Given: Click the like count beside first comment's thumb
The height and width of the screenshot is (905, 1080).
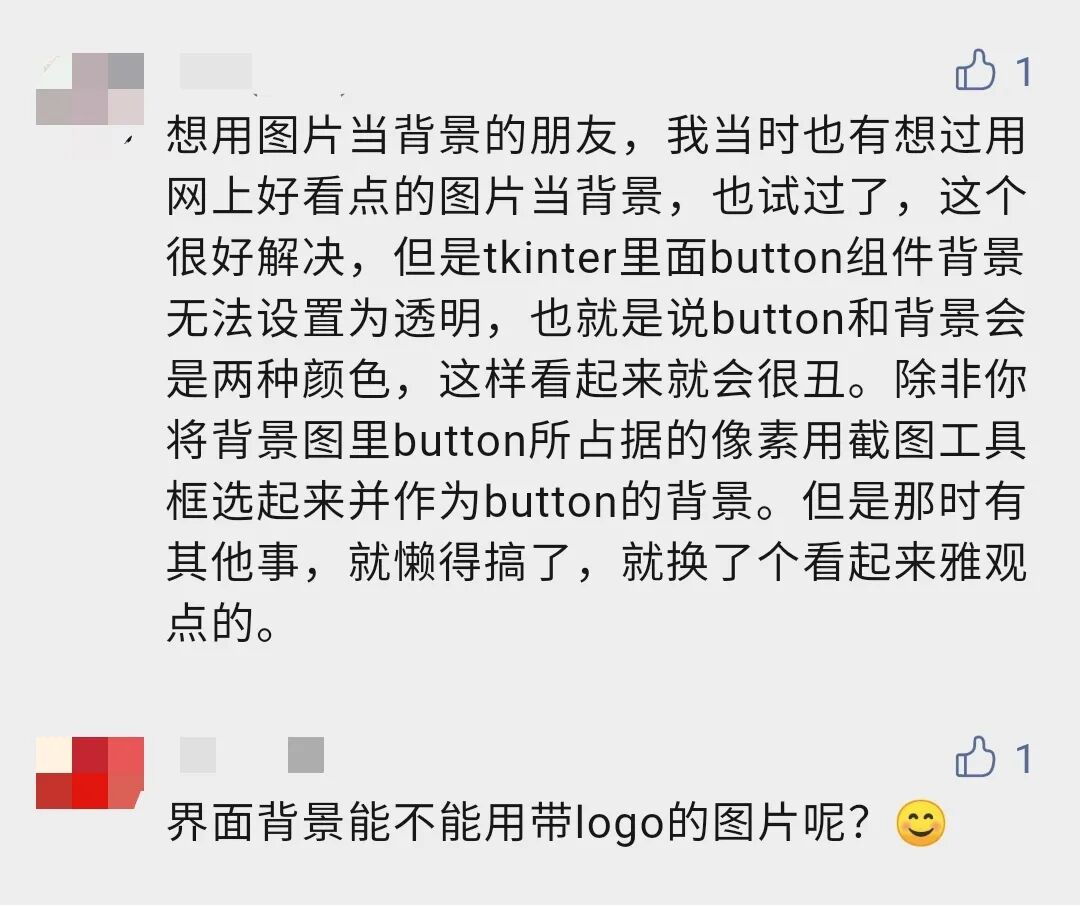Looking at the screenshot, I should click(x=1024, y=72).
